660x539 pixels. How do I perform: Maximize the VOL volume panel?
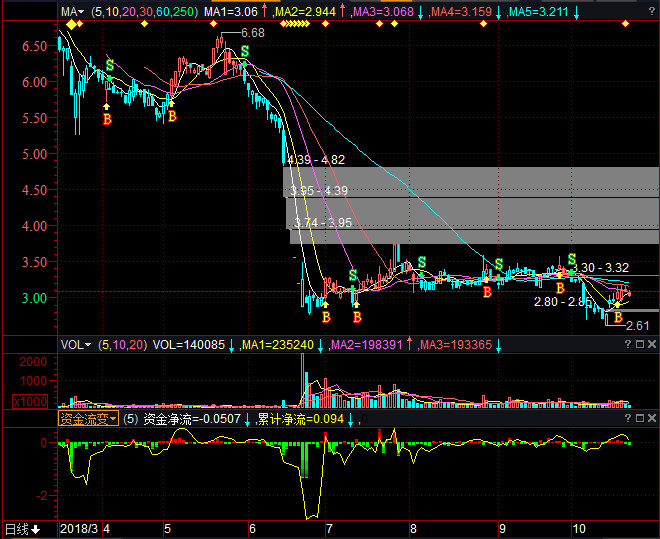click(639, 345)
